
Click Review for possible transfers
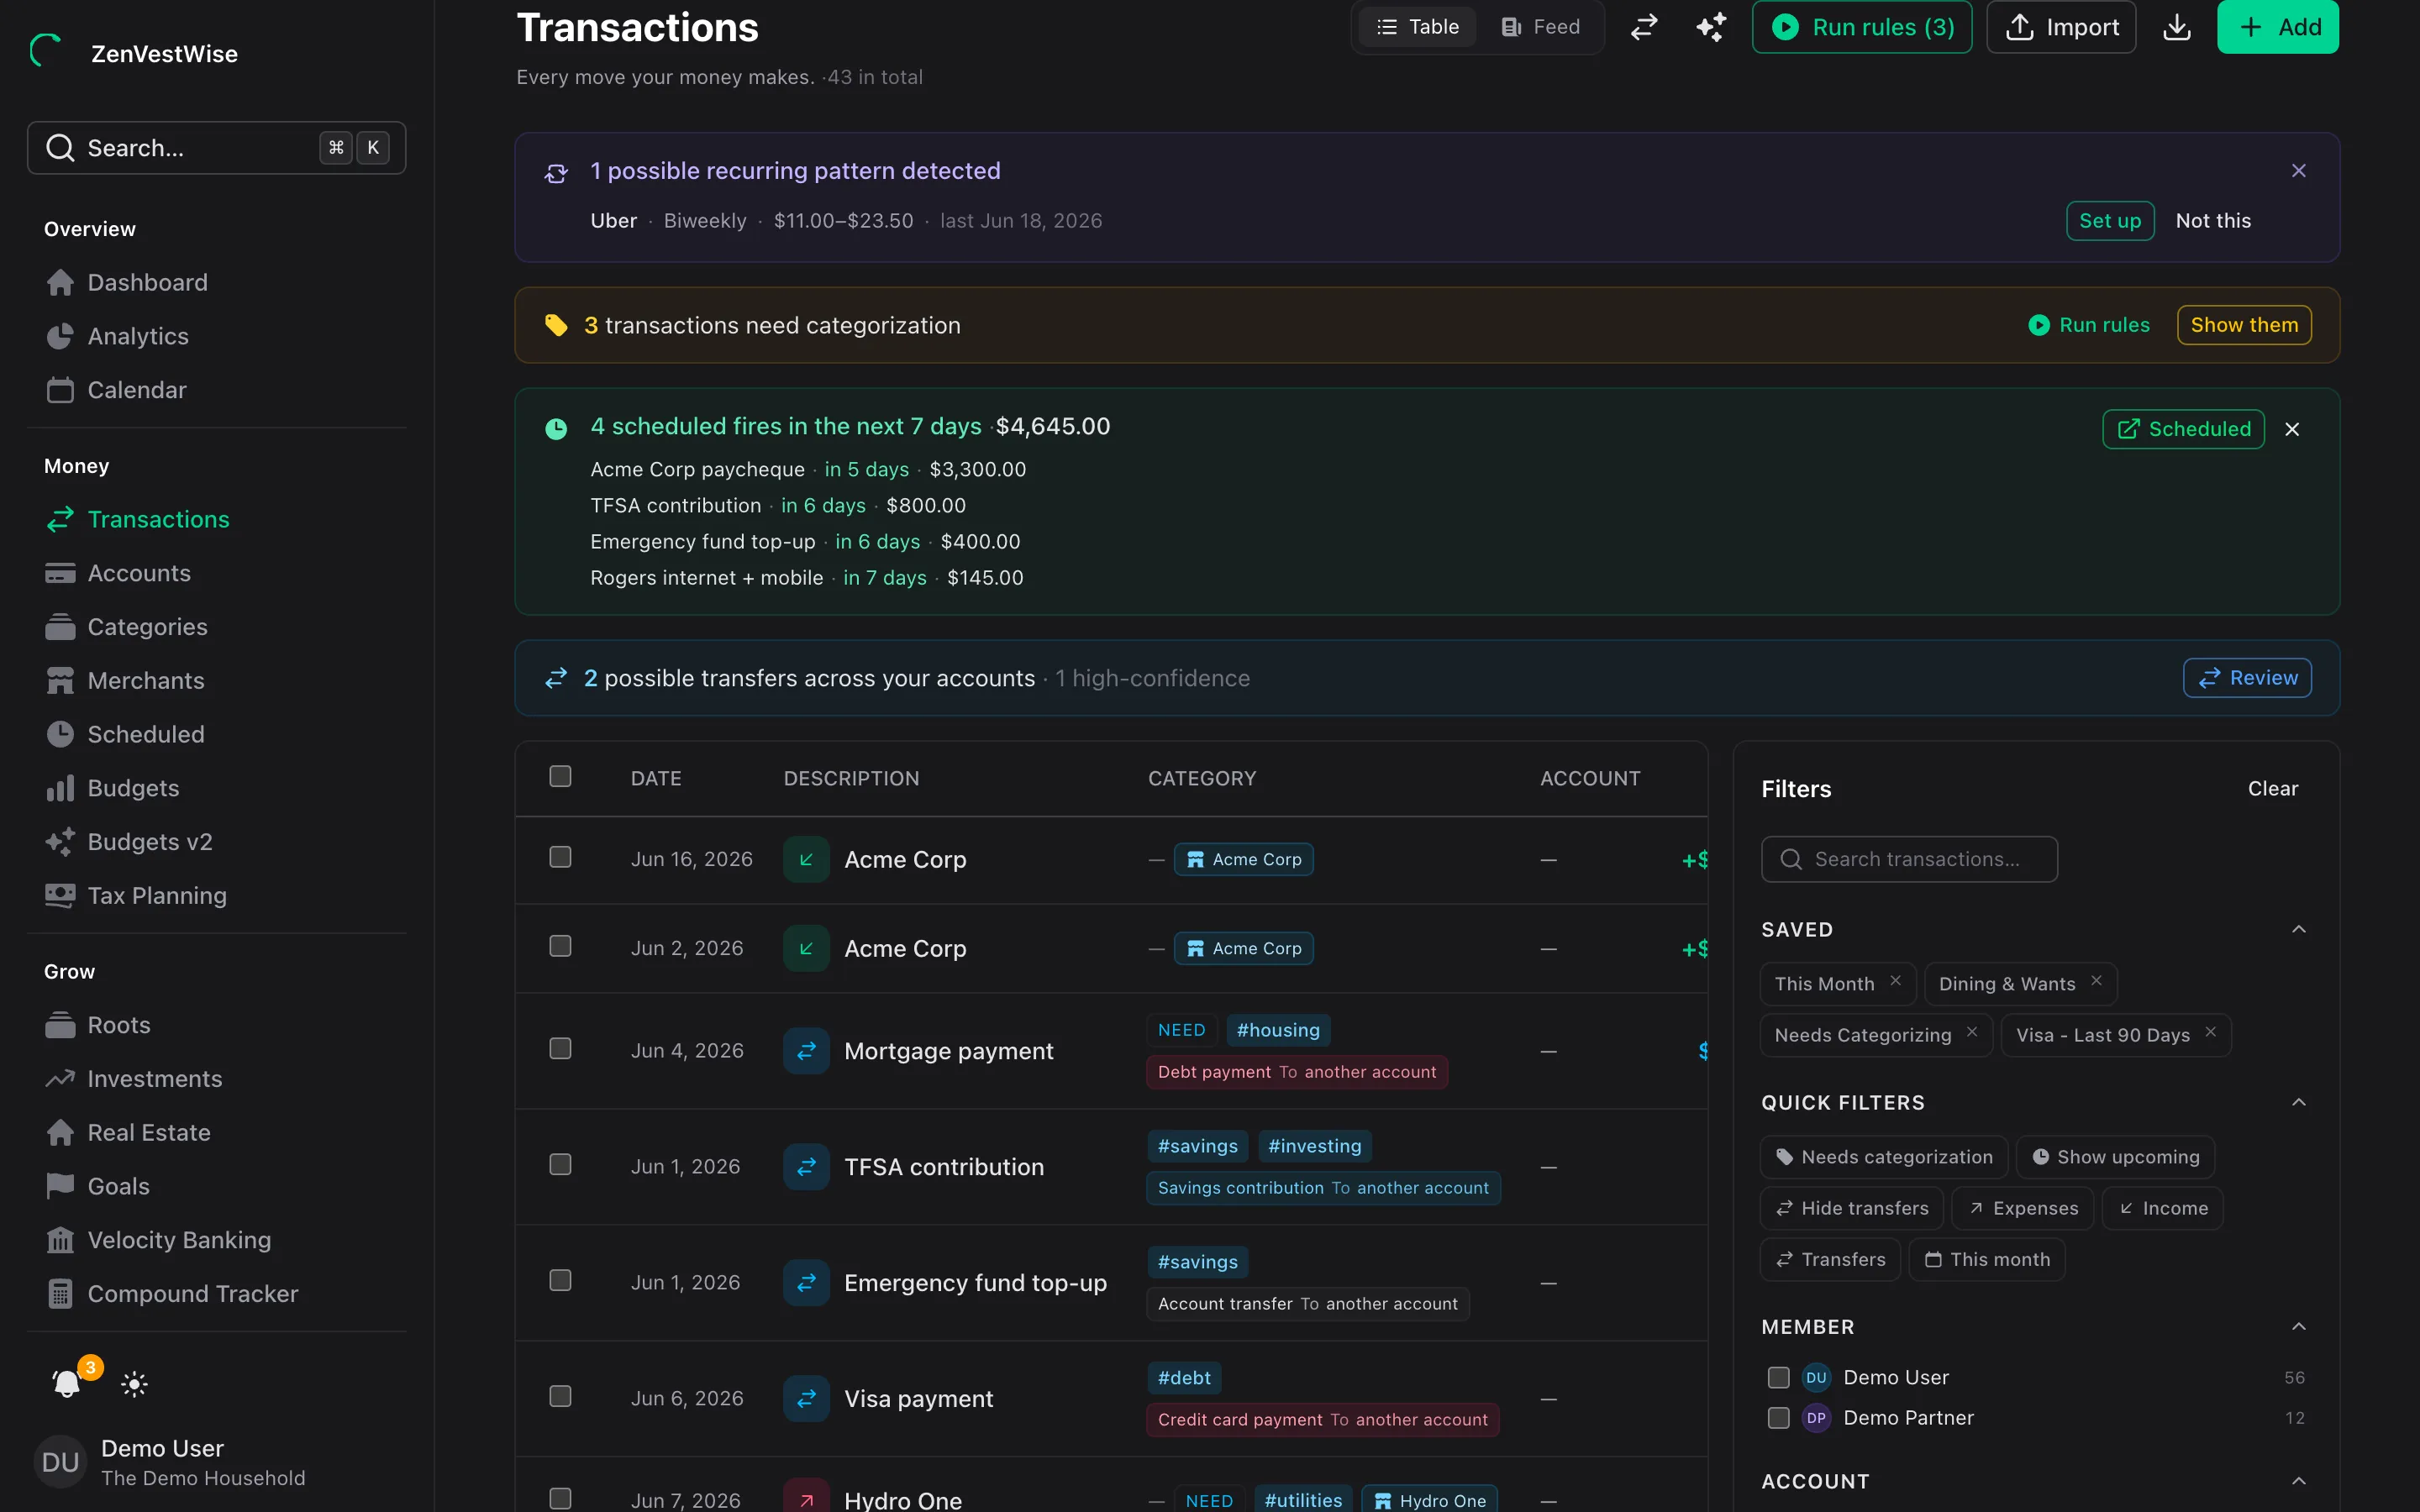pyautogui.click(x=2247, y=678)
